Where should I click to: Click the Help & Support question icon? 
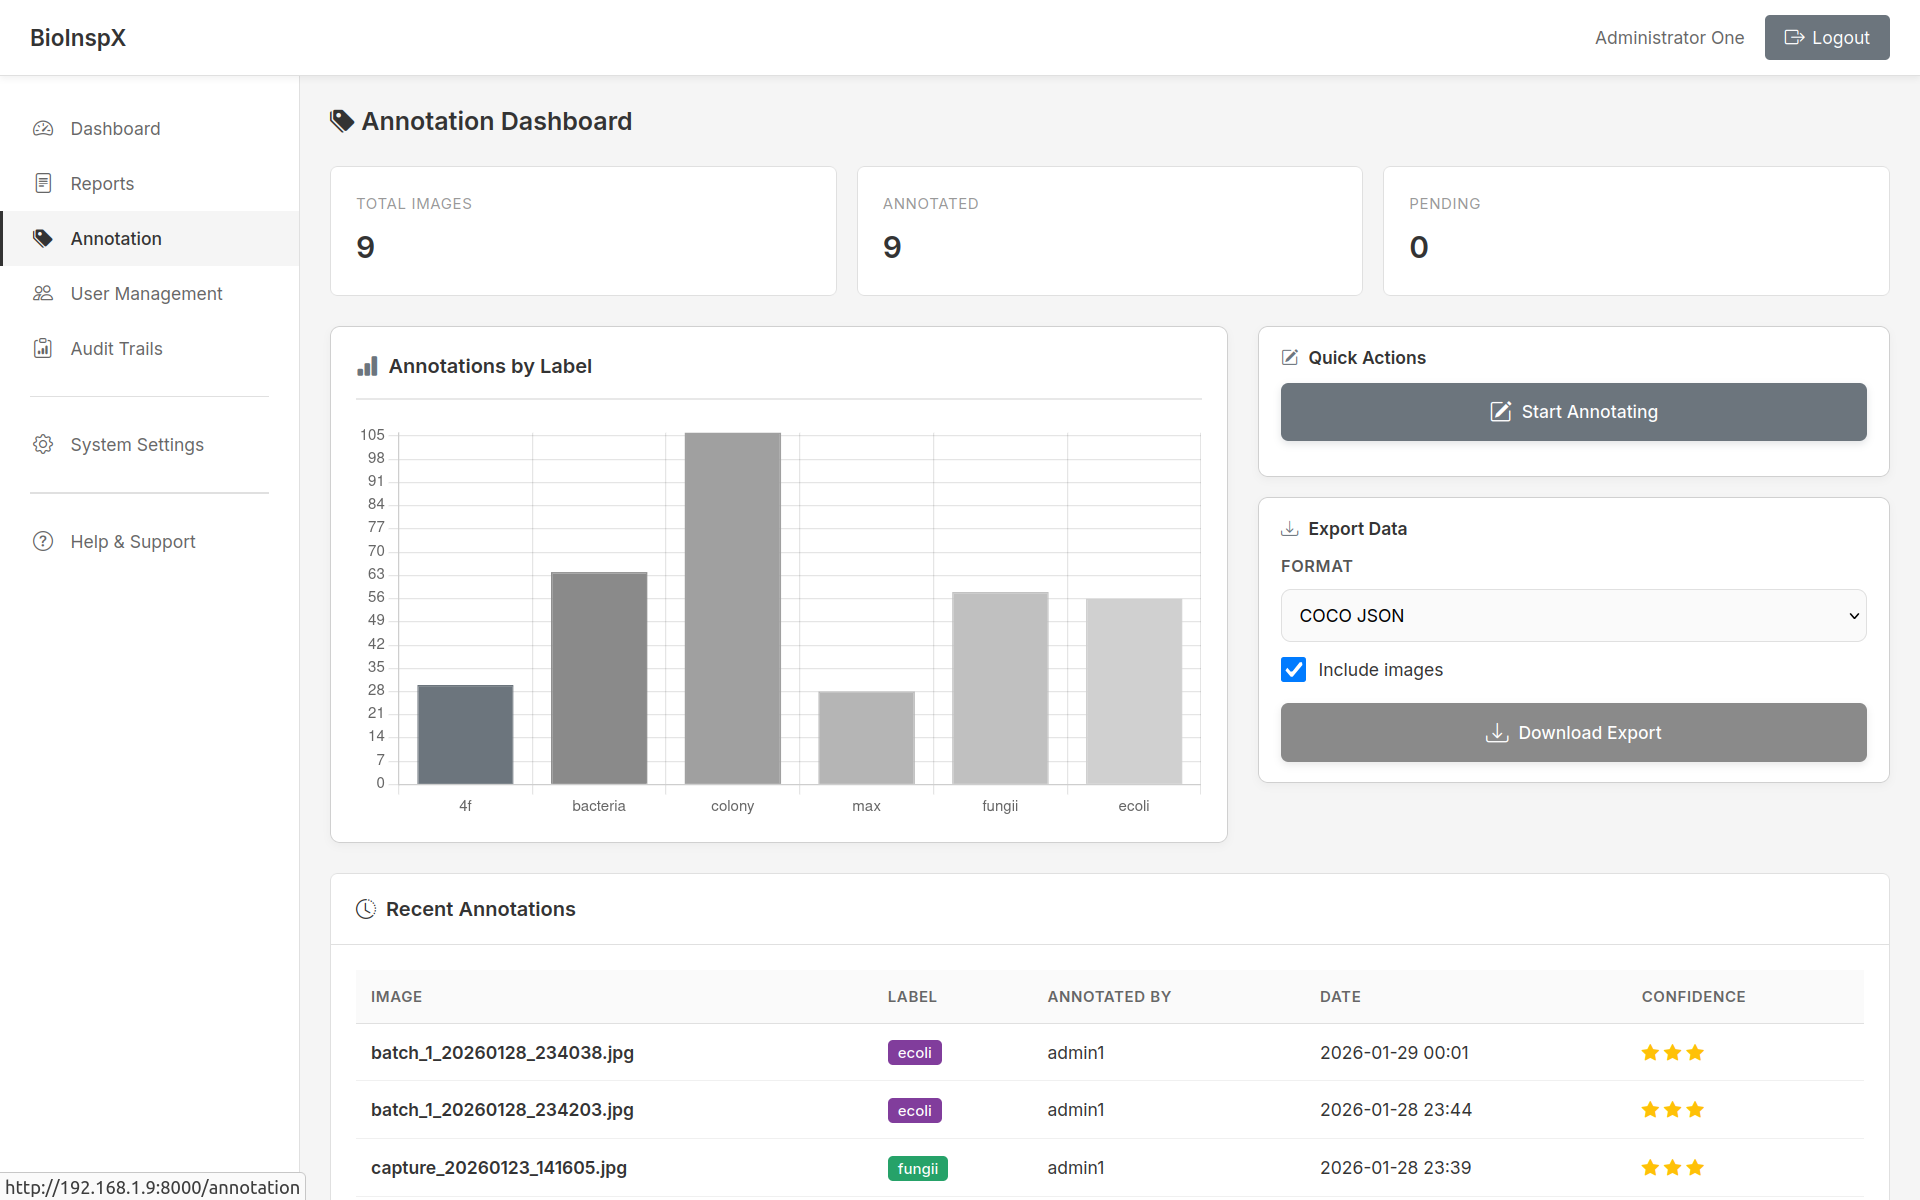(x=43, y=541)
